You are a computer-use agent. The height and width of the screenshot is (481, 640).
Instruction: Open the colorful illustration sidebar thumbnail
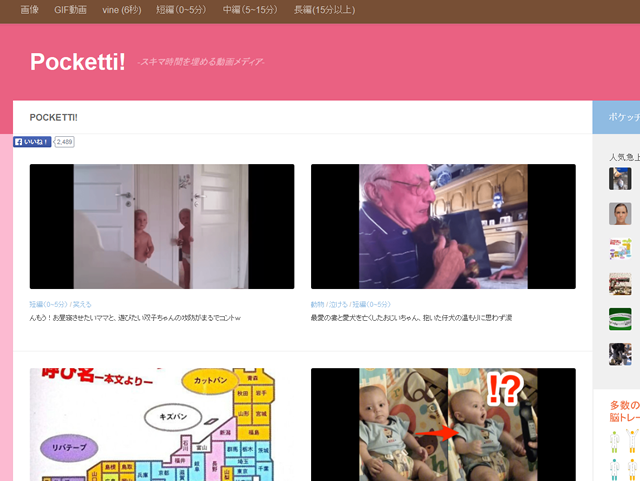click(620, 249)
